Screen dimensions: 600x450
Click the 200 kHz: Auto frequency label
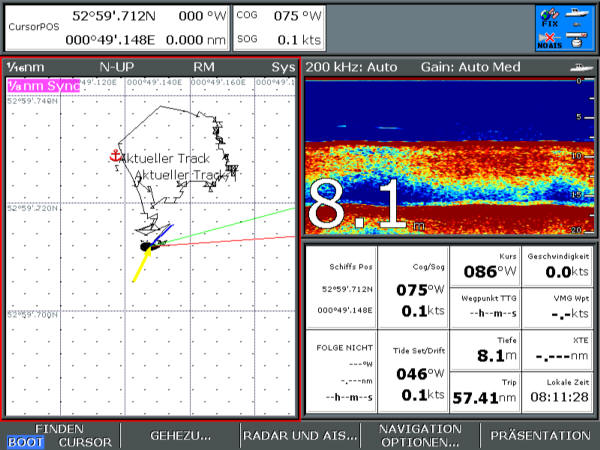tap(352, 67)
